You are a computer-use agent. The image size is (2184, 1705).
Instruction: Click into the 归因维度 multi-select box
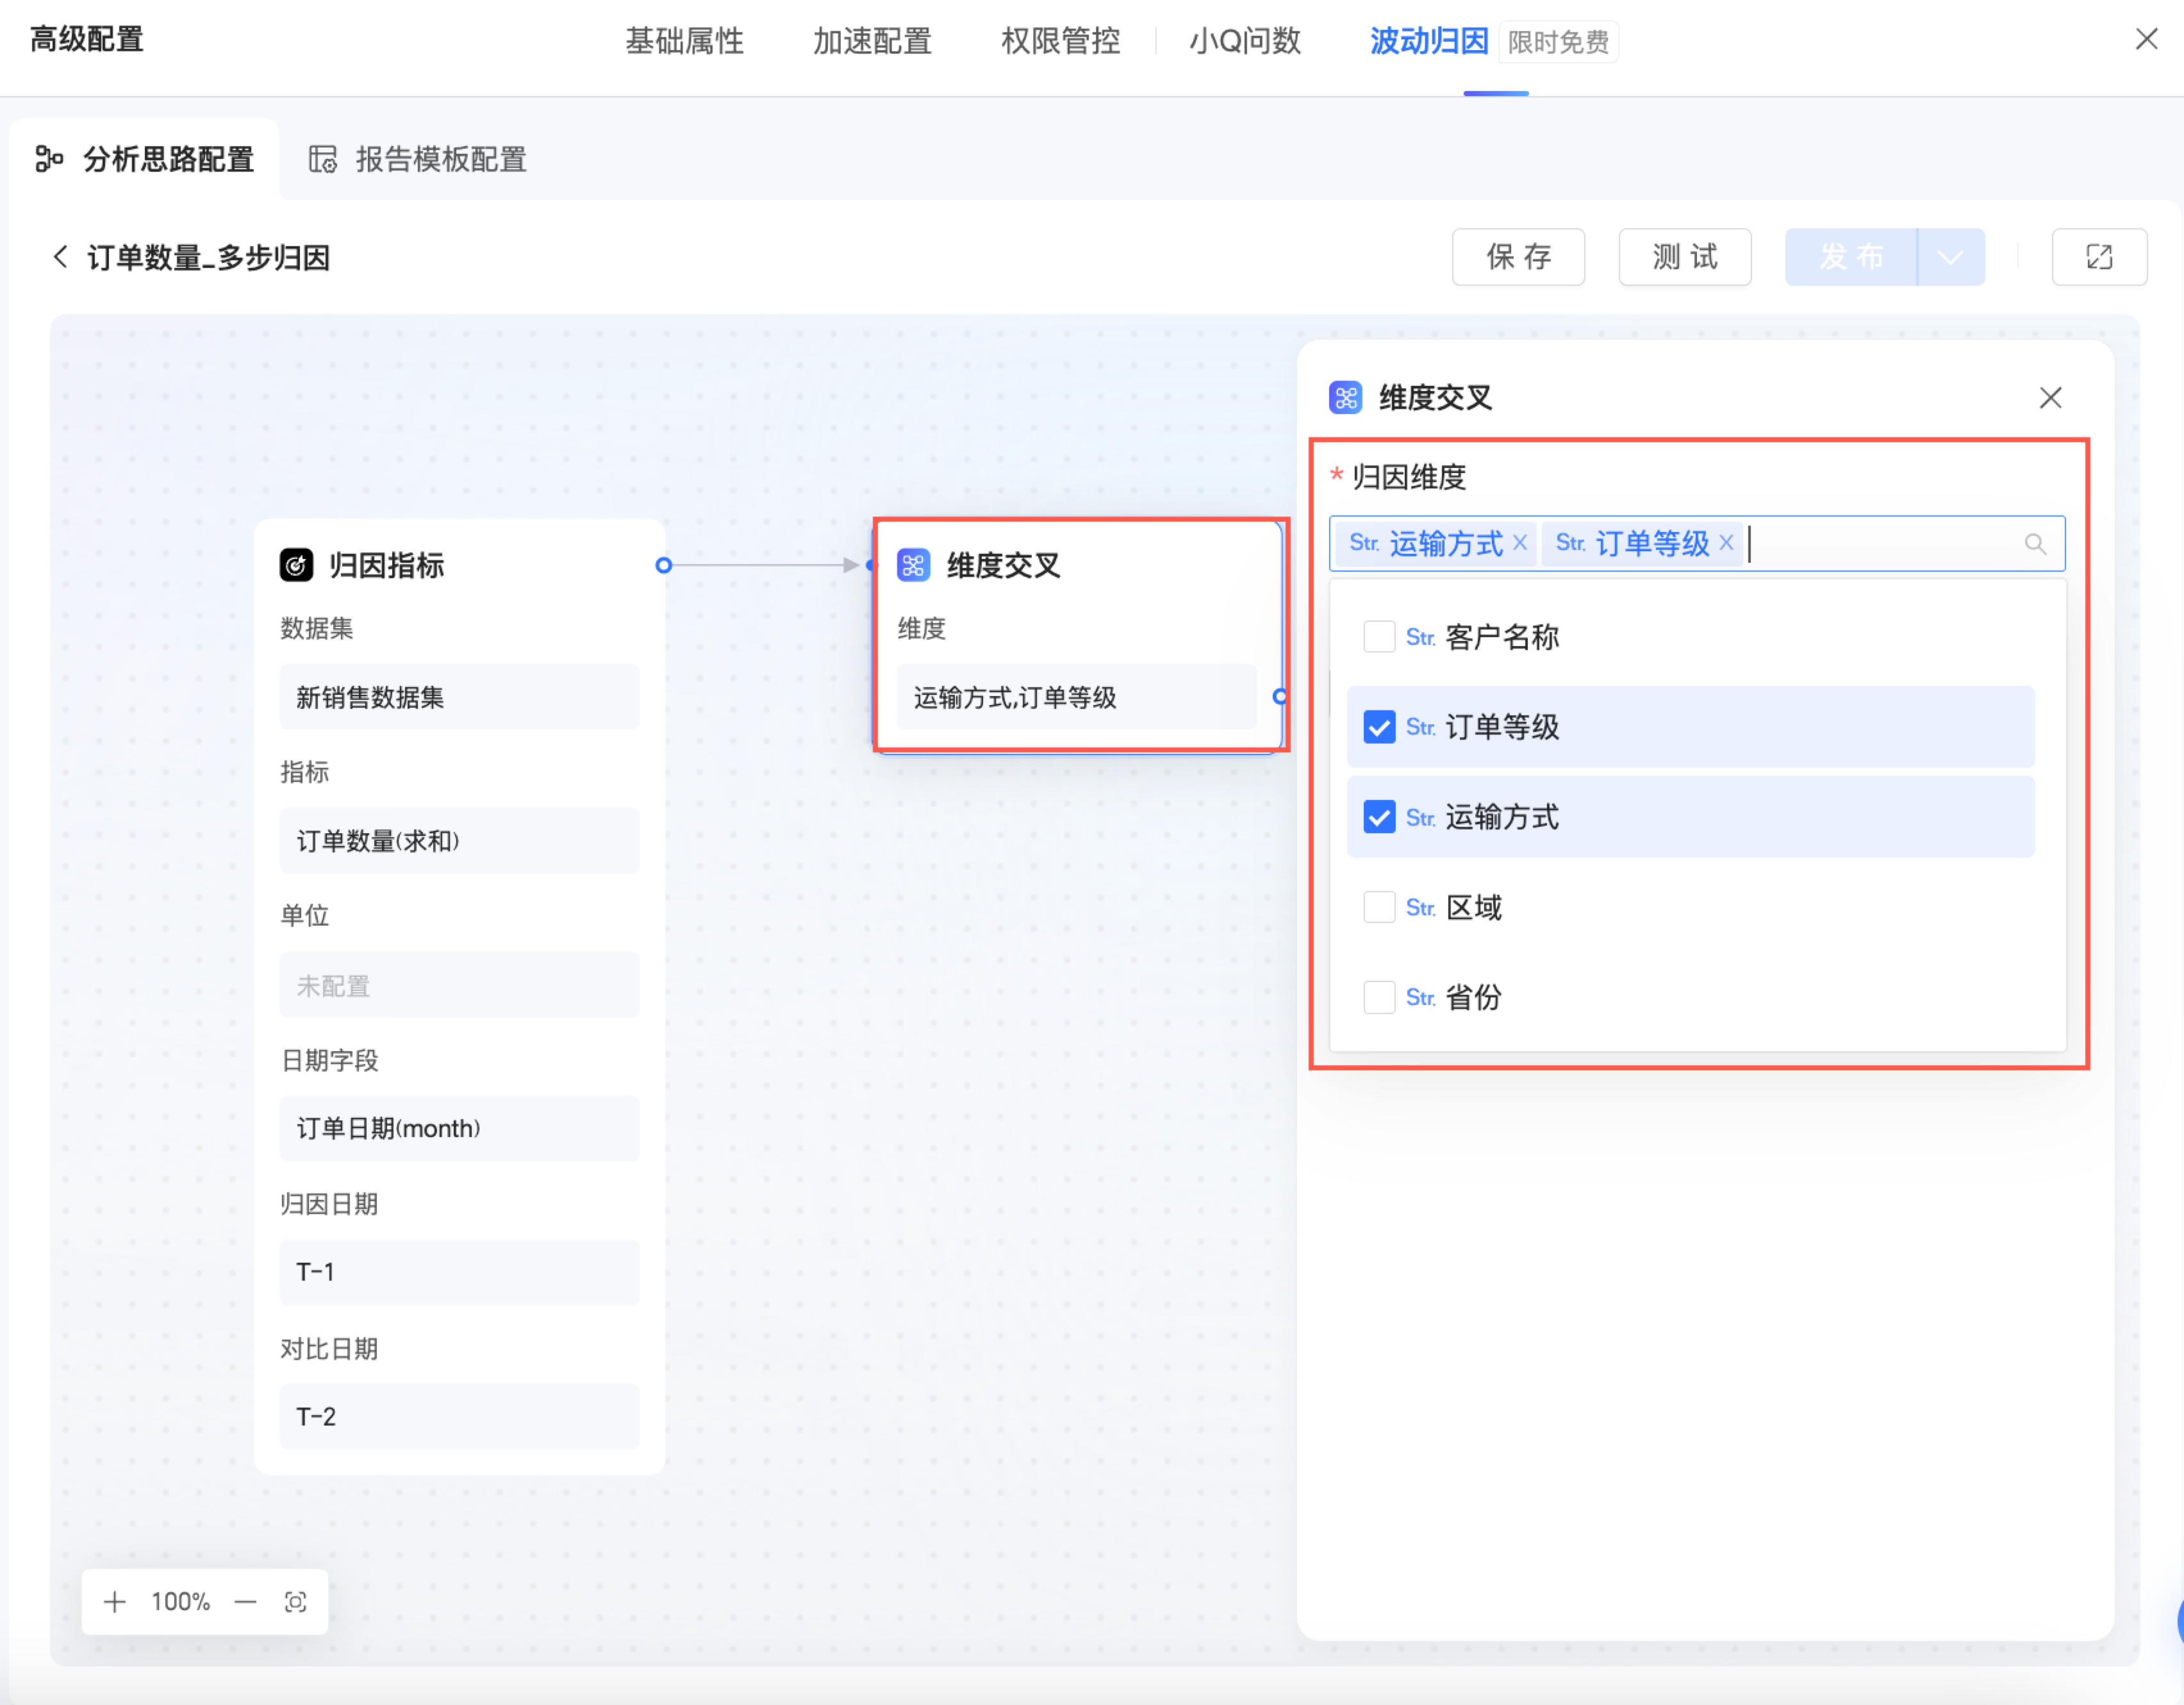[1880, 543]
